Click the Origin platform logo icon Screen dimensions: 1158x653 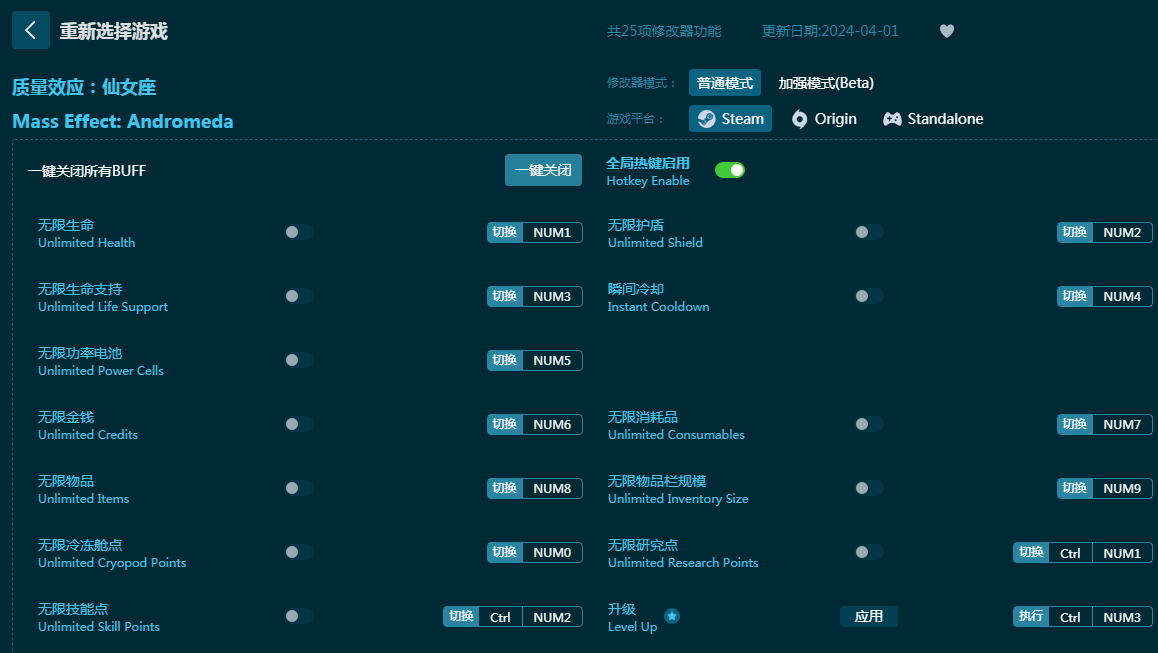[799, 119]
